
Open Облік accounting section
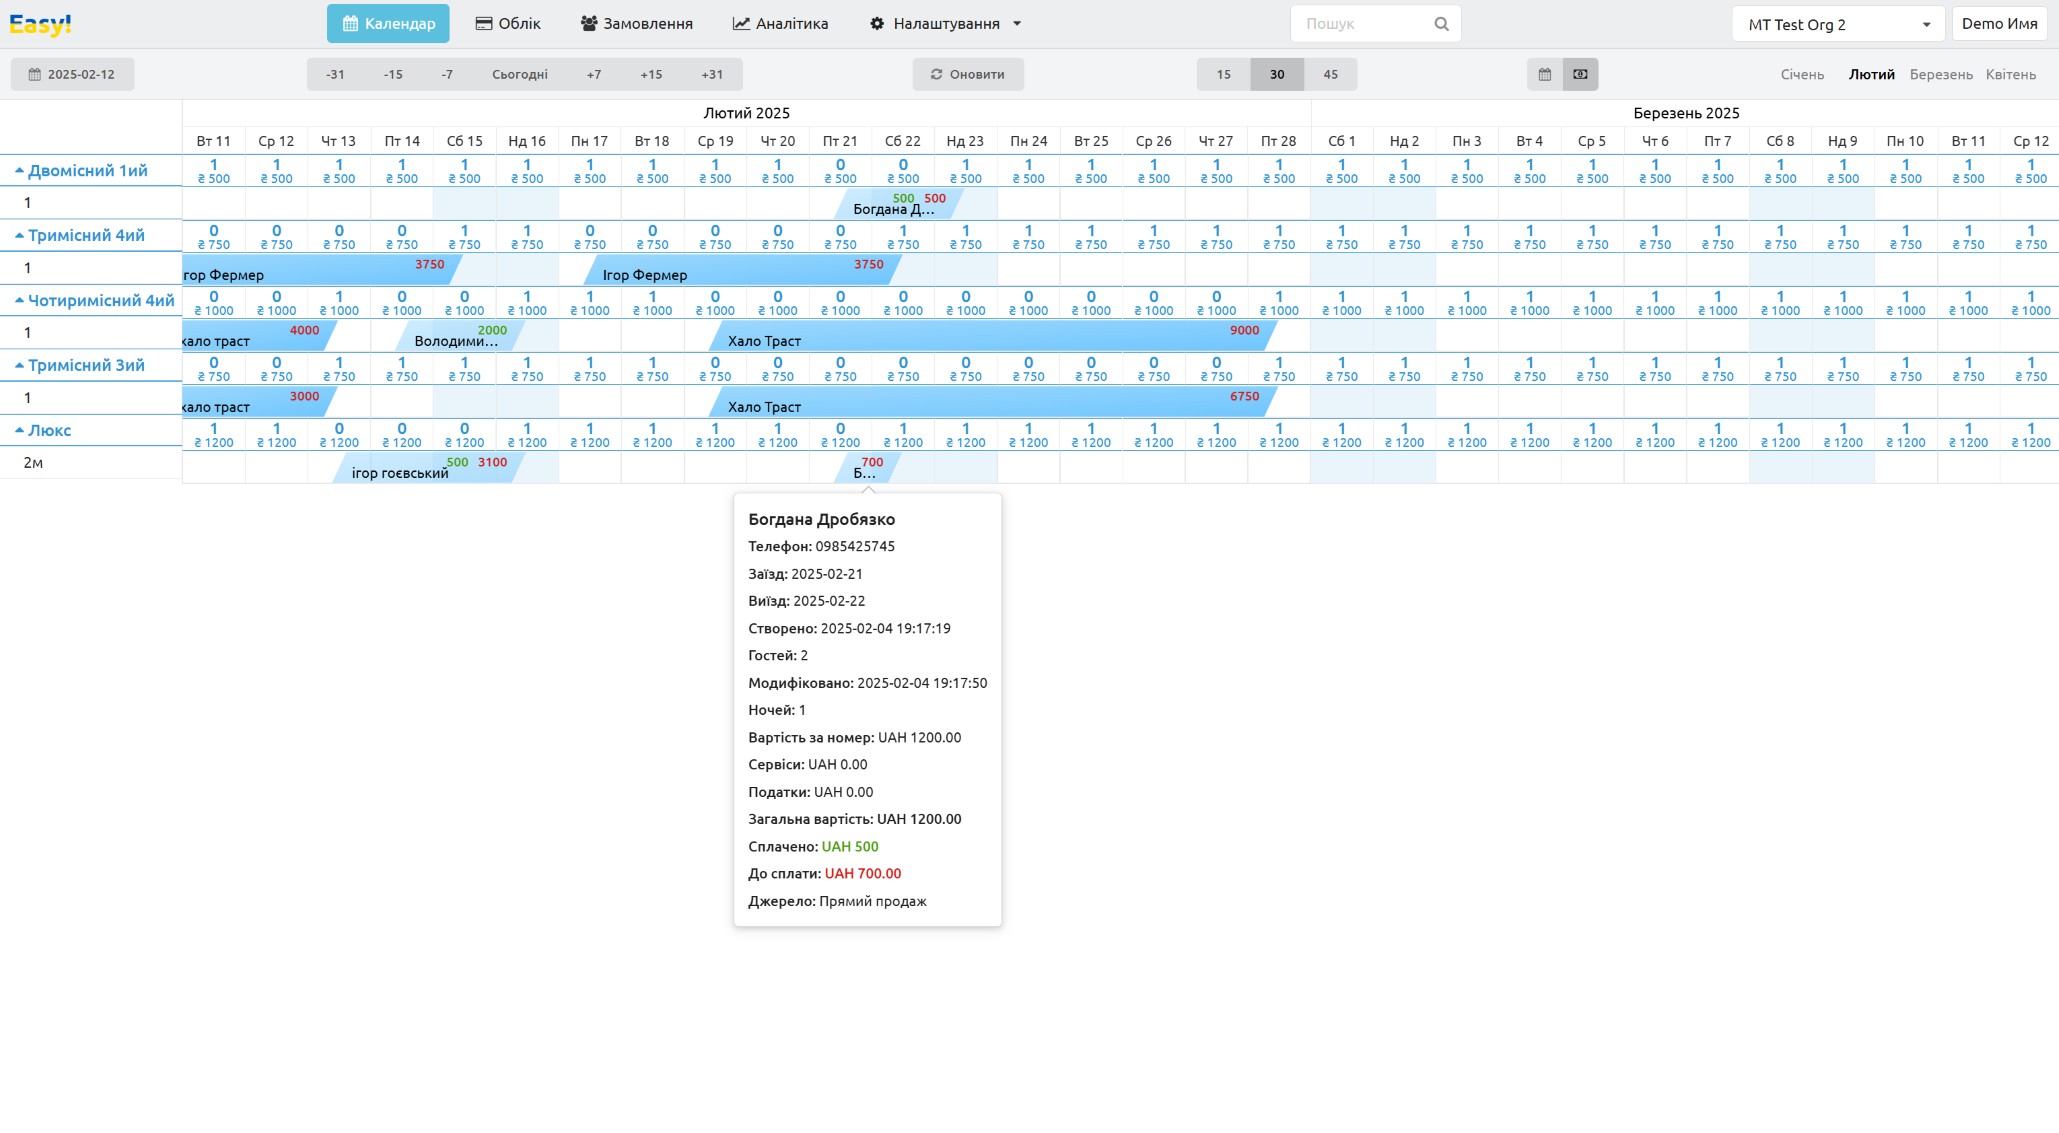click(508, 24)
